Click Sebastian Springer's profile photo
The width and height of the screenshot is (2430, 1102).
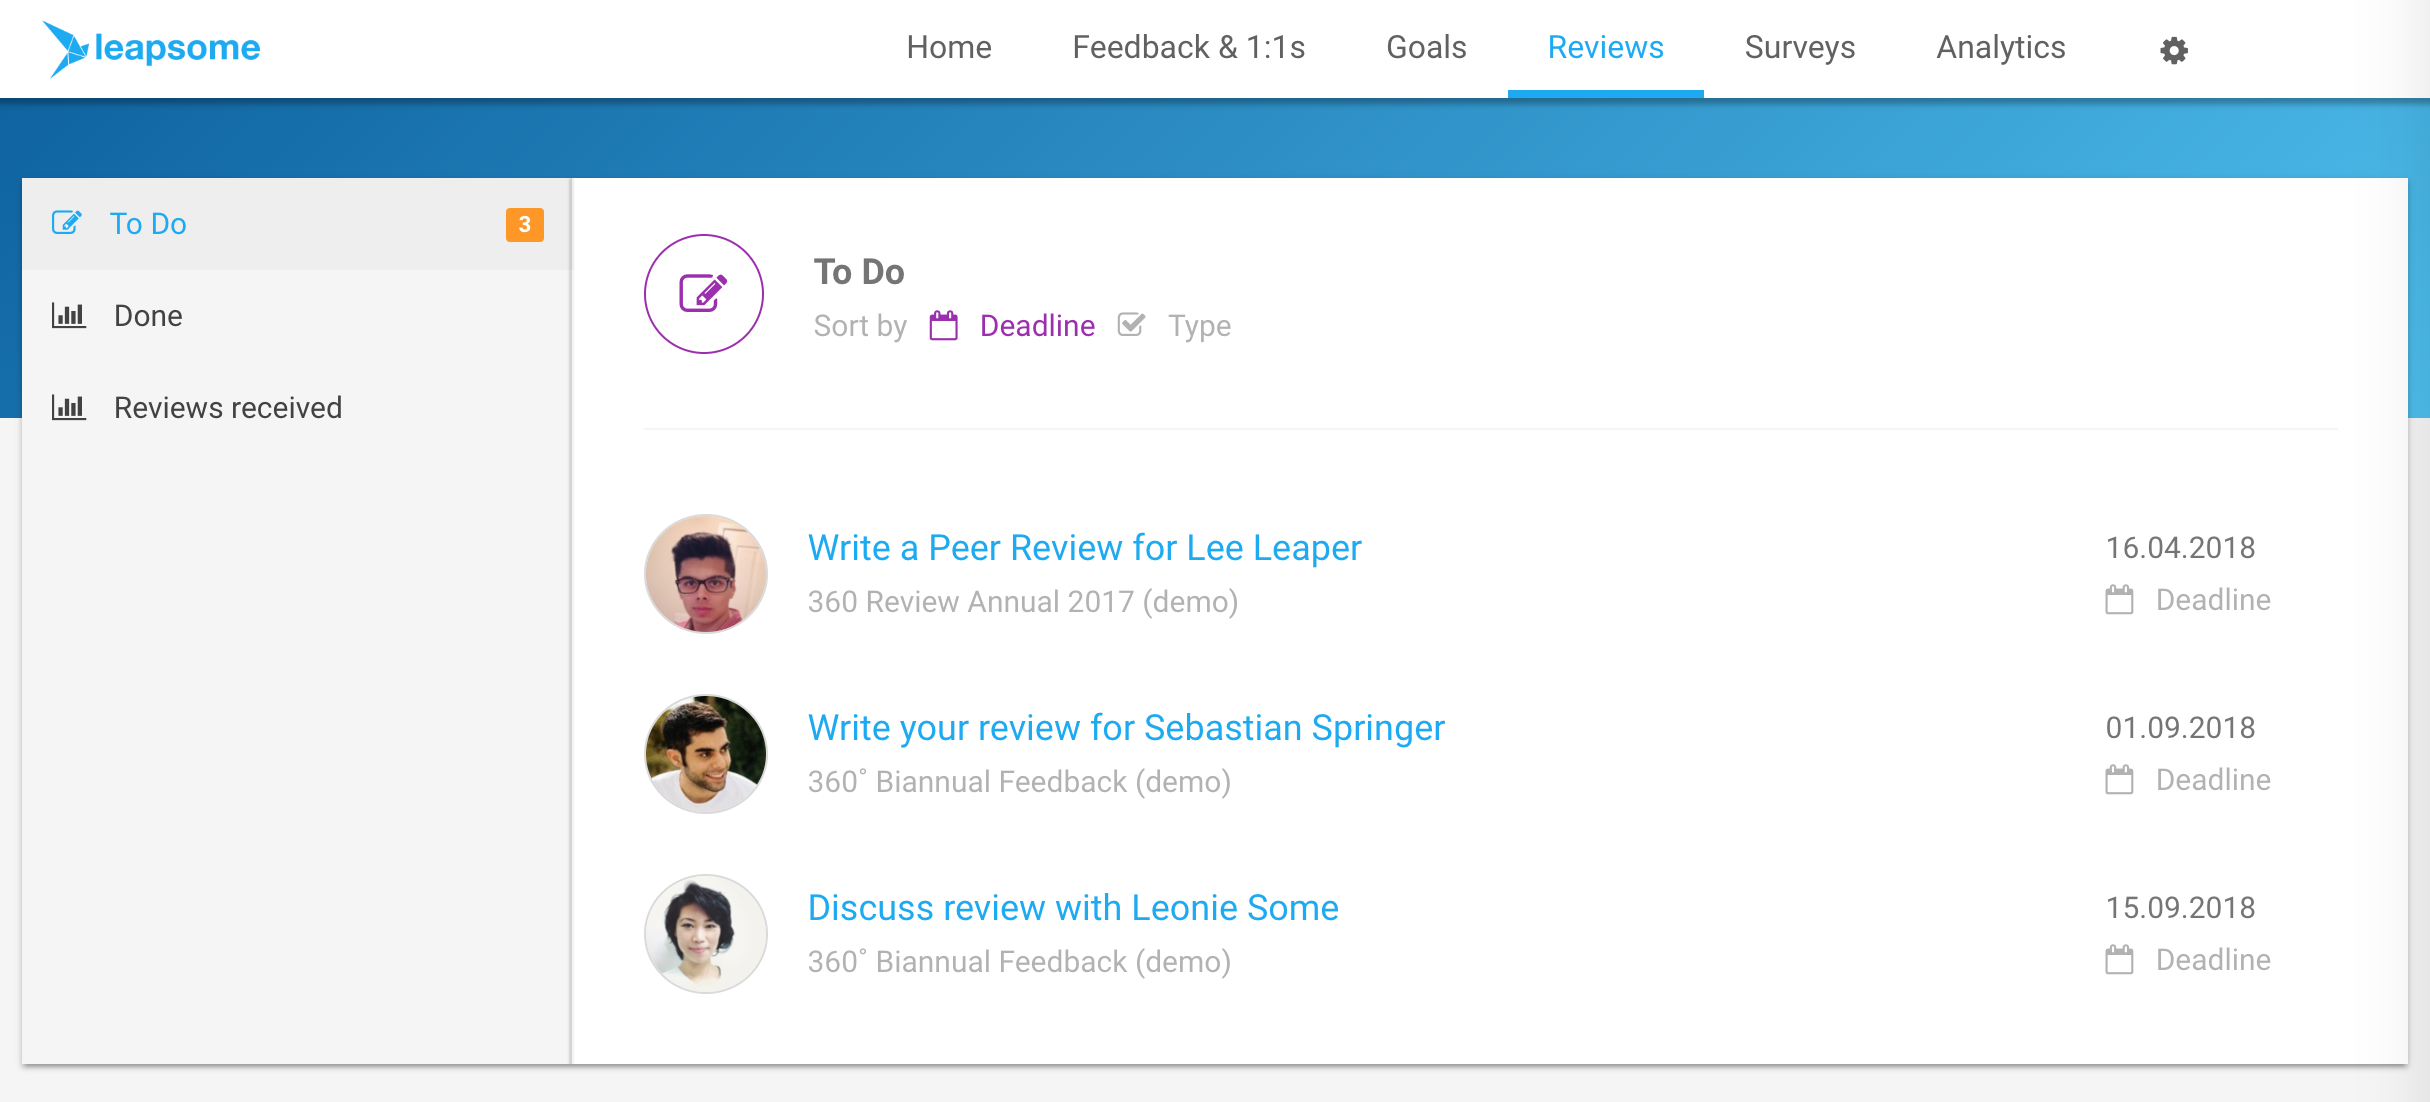pos(706,754)
